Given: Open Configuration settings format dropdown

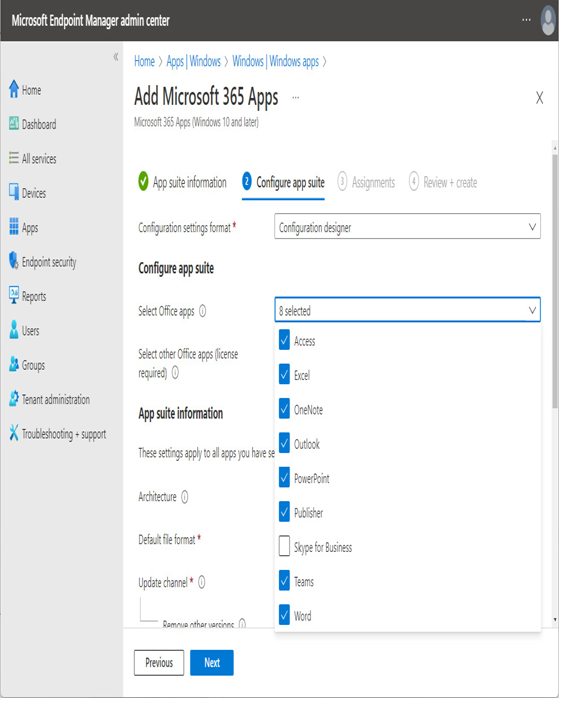Looking at the screenshot, I should coord(409,227).
